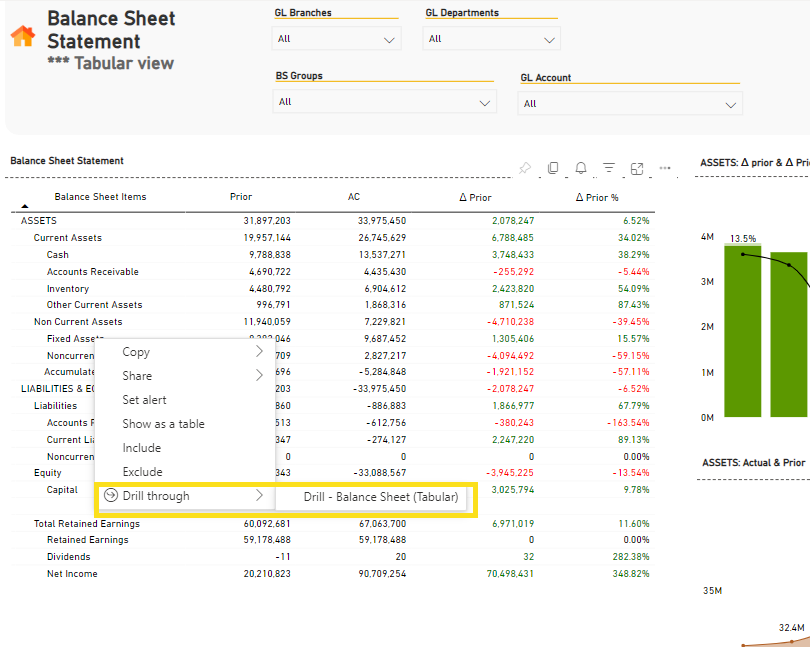
Task: Select the Other Current Assets row
Action: [x=95, y=305]
